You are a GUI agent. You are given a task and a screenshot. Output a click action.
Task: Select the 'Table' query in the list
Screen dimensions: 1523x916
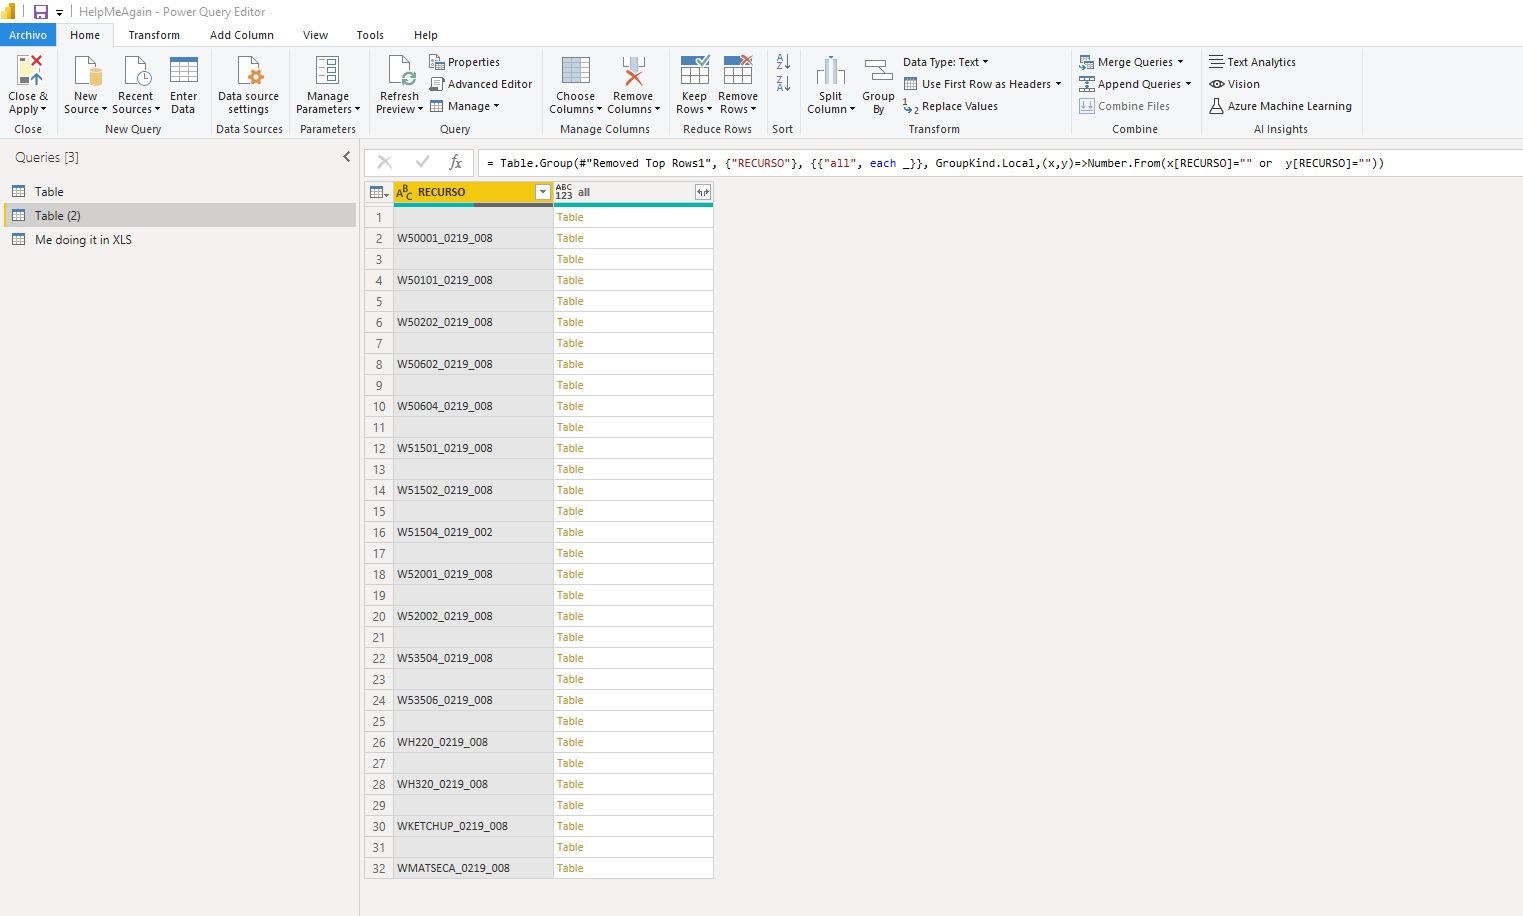pos(49,192)
